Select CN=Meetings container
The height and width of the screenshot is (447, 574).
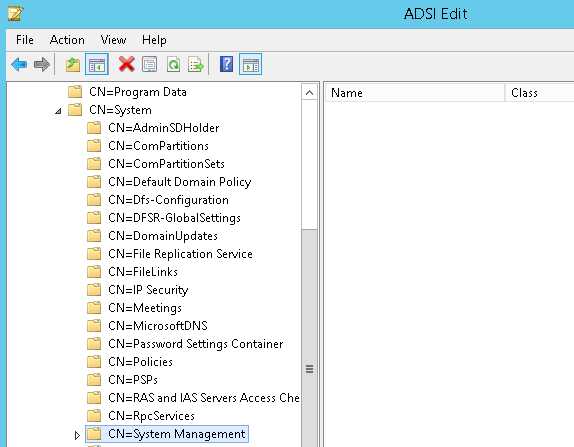[x=145, y=308]
